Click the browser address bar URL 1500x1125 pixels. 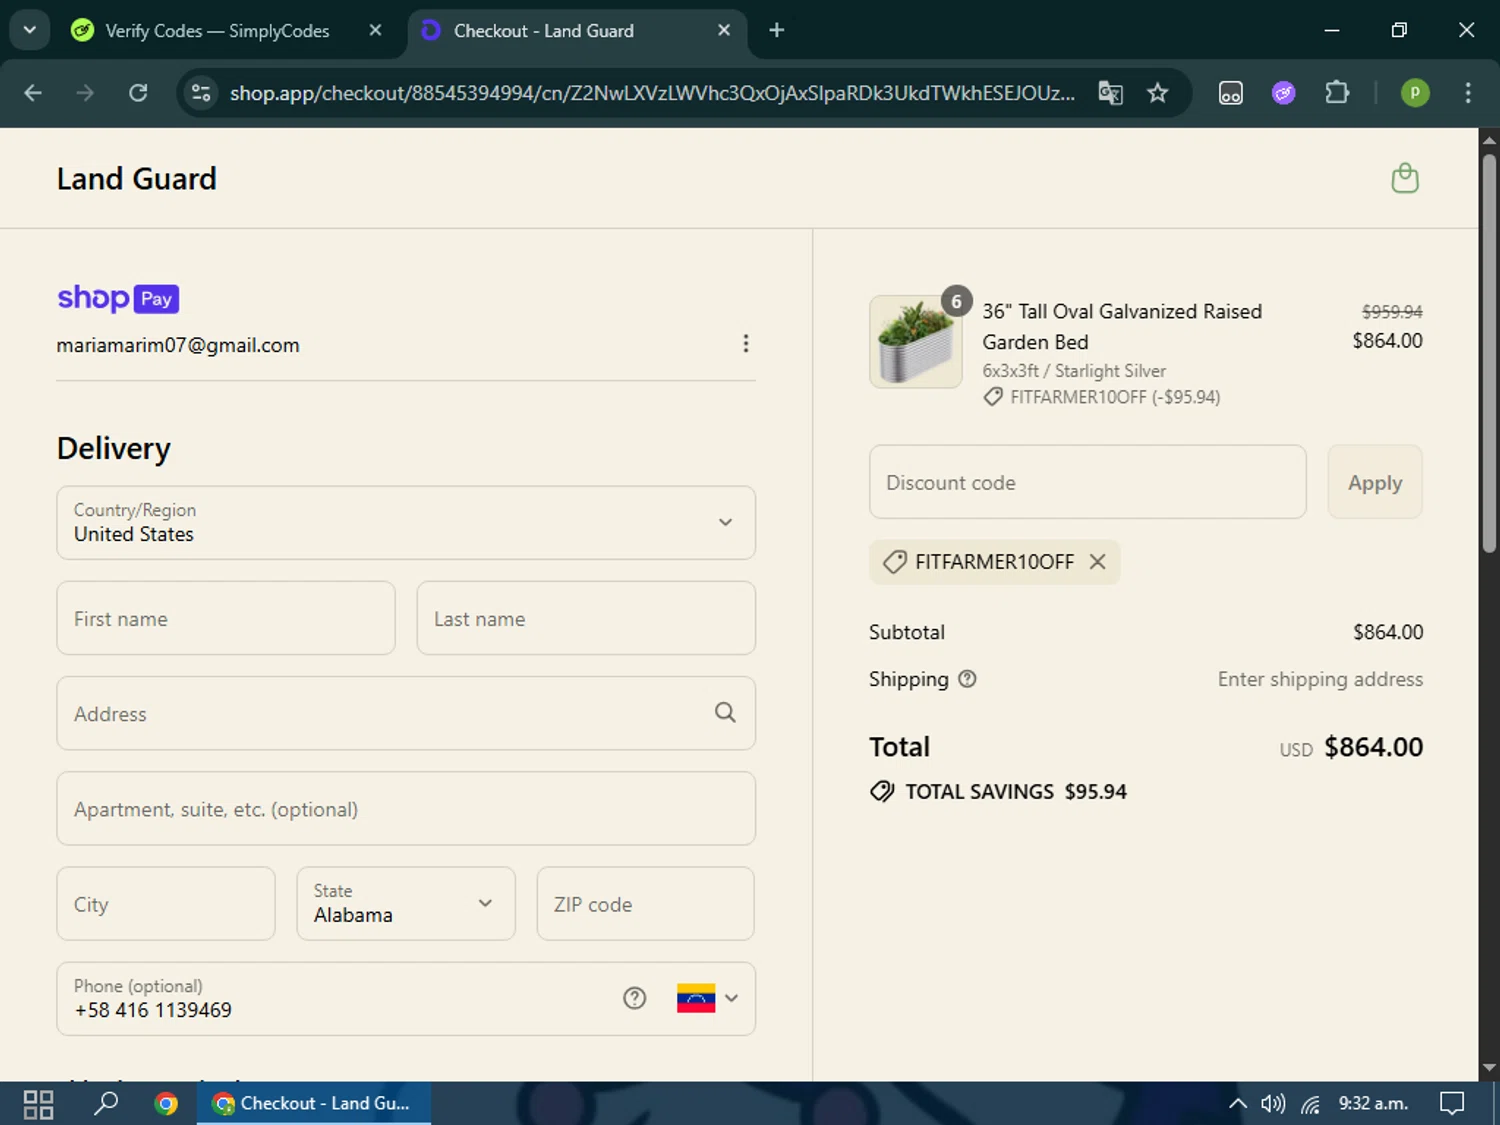[652, 93]
